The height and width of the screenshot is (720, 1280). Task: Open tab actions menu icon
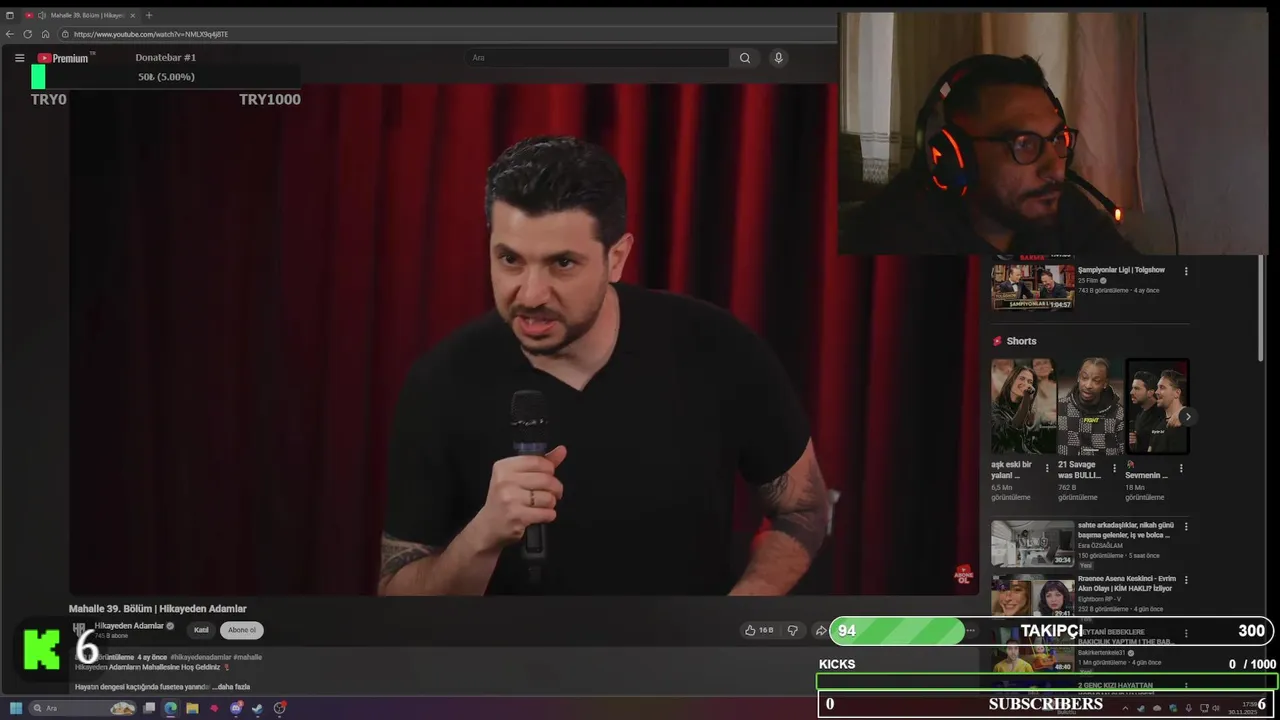(x=10, y=15)
